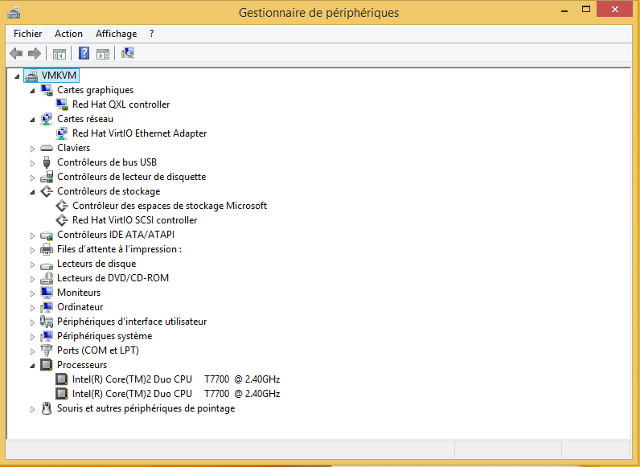Viewport: 640px width, 467px height.
Task: Select the second Intel Core2 Duo T7700 entry
Action: point(176,394)
